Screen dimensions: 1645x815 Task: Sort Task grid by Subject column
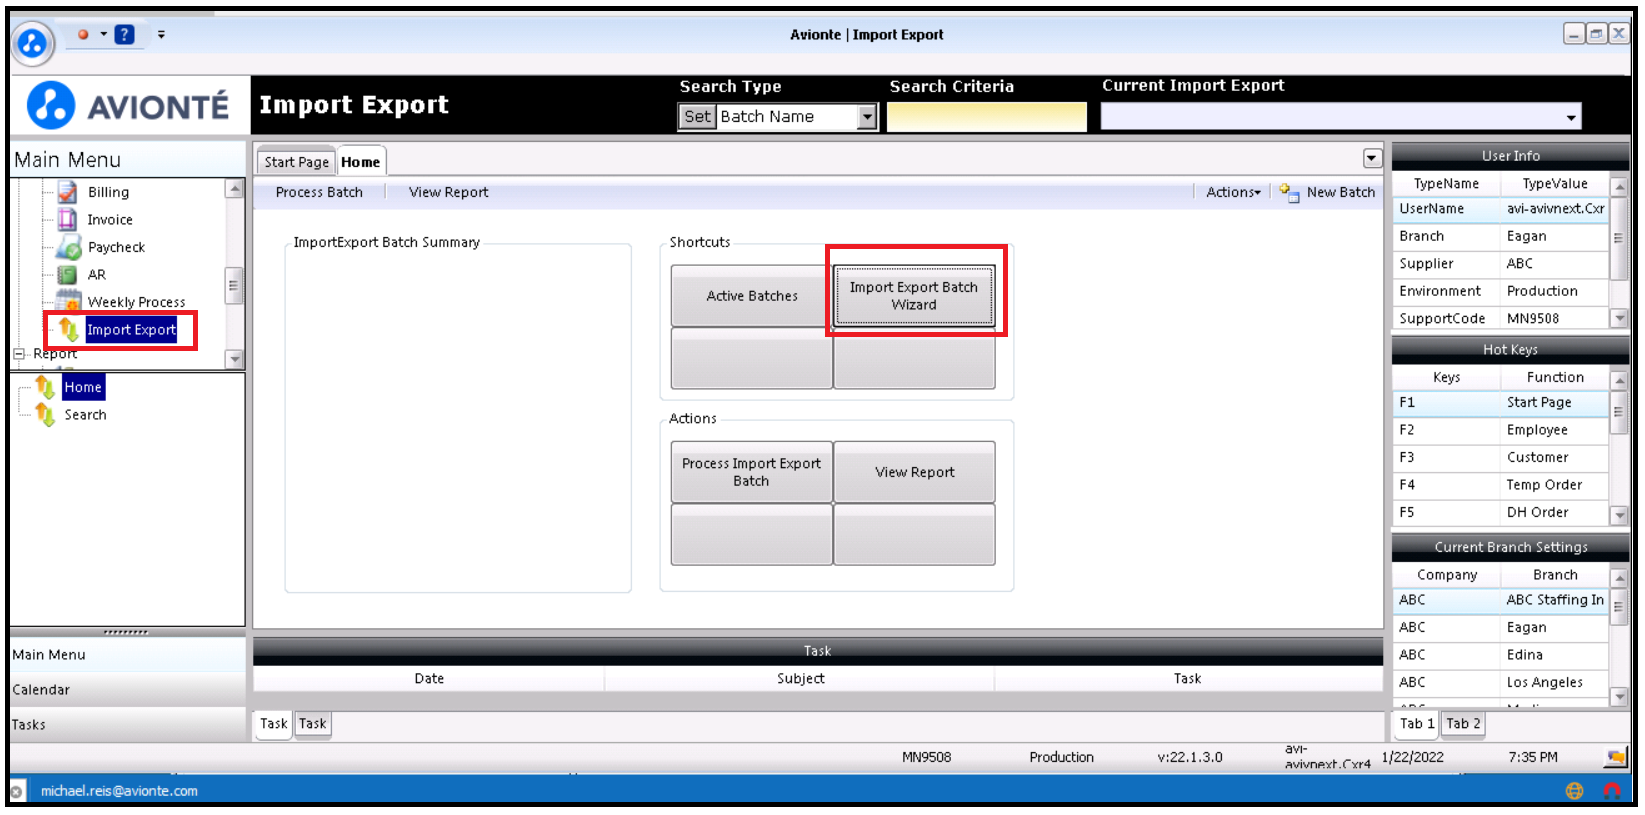click(x=800, y=679)
